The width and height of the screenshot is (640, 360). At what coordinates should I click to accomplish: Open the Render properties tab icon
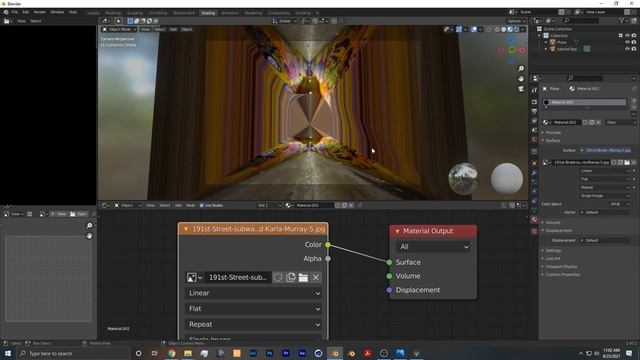click(534, 102)
